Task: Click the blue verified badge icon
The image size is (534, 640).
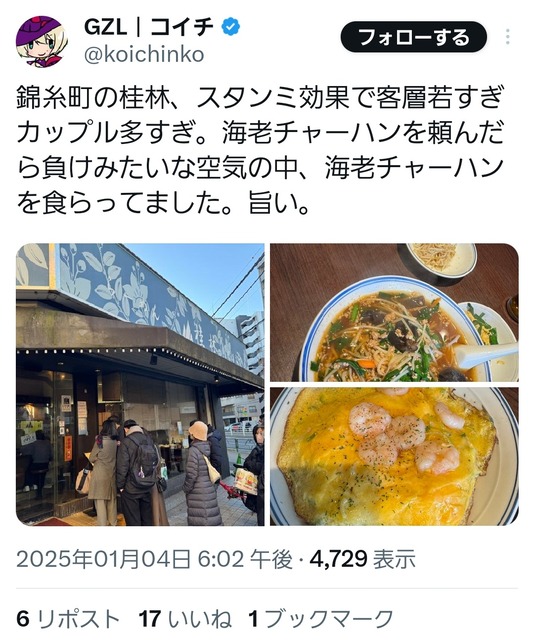Action: pos(231,27)
